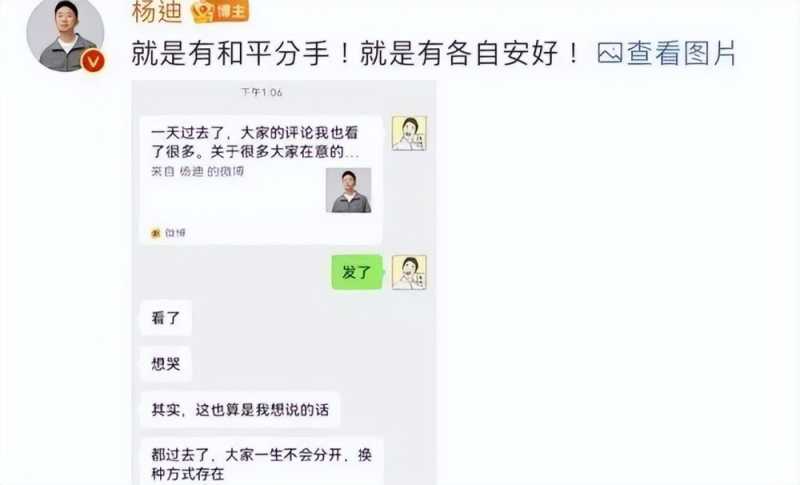
Task: Click the orange 博主 badge
Action: [220, 11]
